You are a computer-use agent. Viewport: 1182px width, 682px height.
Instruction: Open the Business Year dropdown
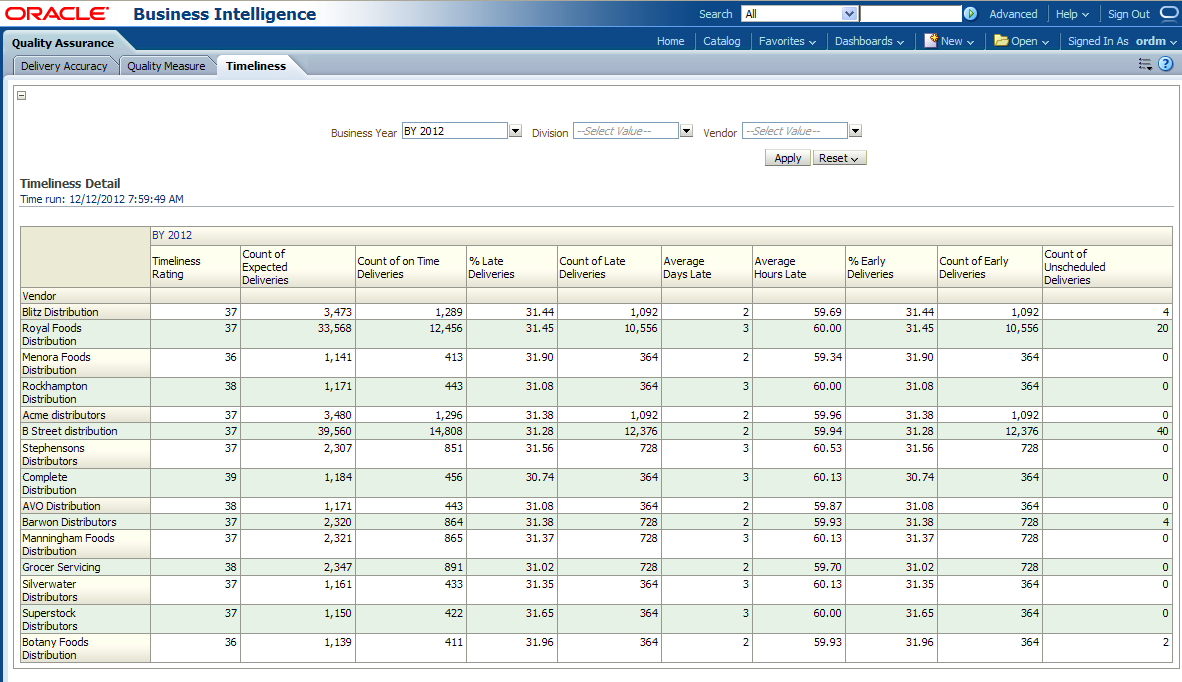pyautogui.click(x=515, y=131)
